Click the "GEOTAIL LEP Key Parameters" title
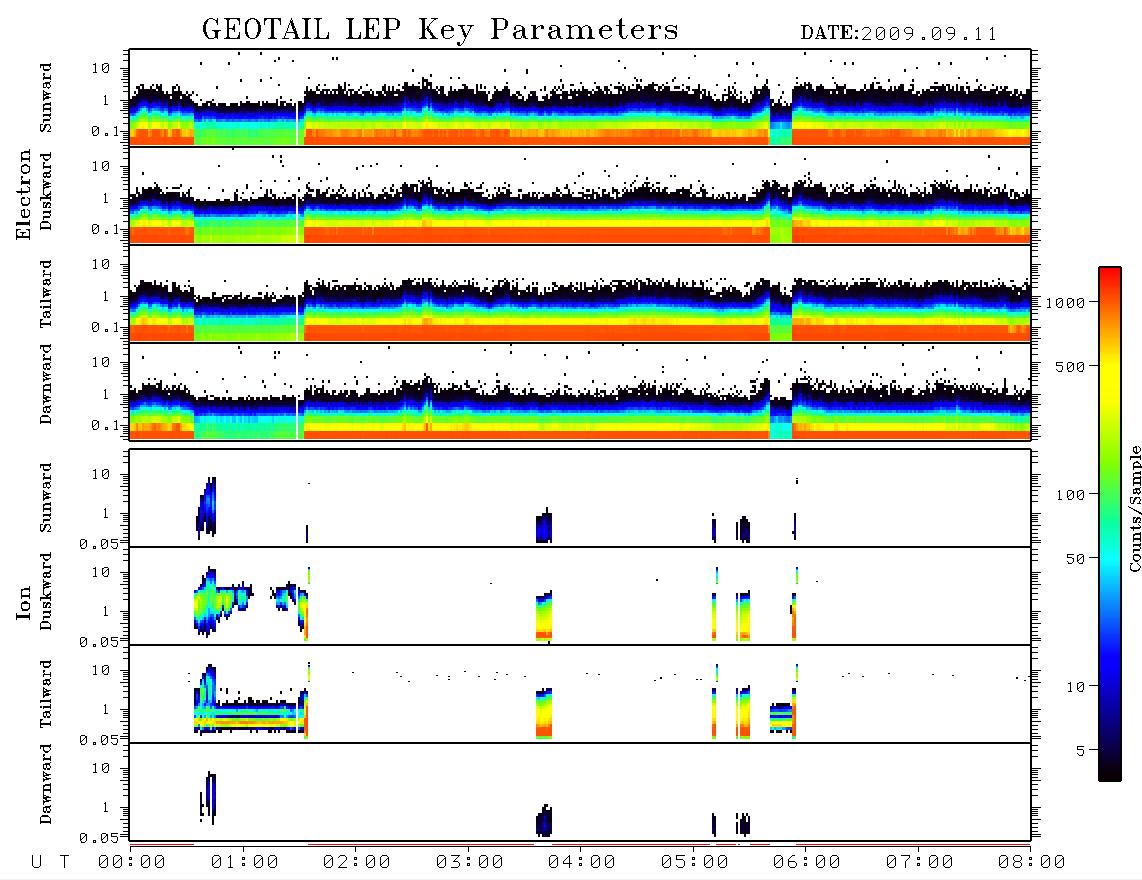The height and width of the screenshot is (880, 1142). 440,30
